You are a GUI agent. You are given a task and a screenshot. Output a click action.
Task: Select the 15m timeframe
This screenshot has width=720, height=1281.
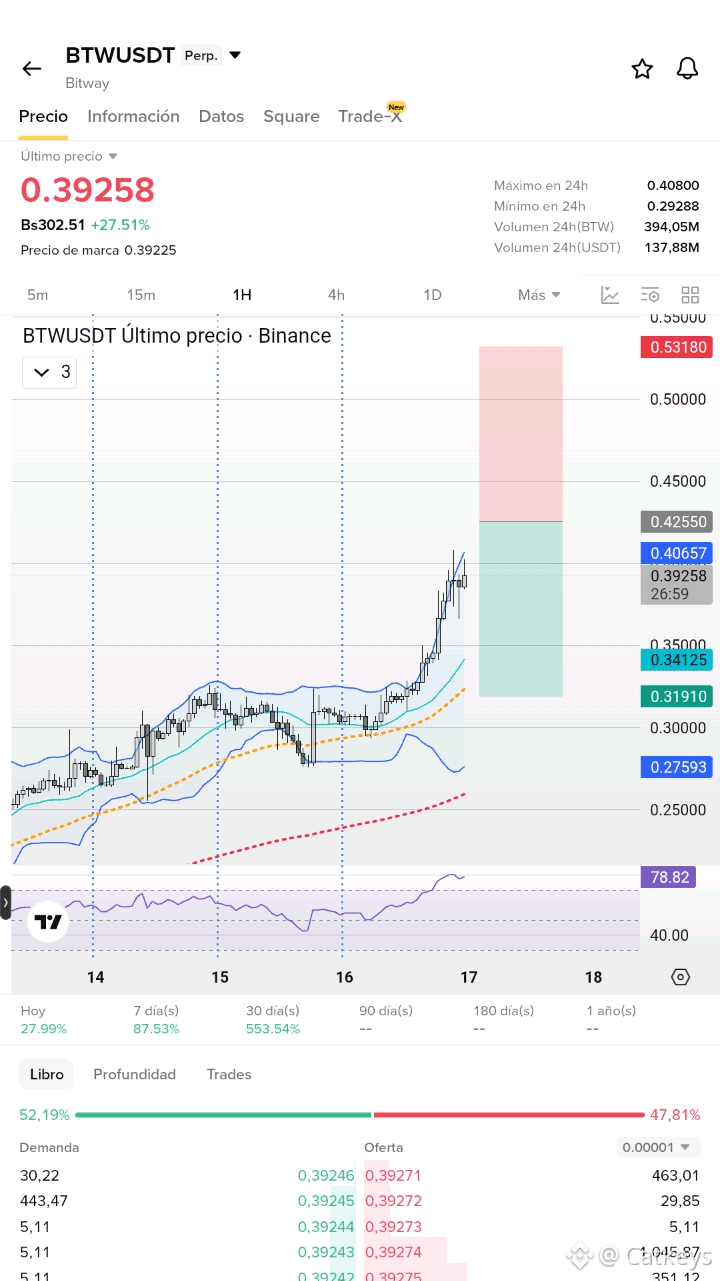click(x=141, y=295)
